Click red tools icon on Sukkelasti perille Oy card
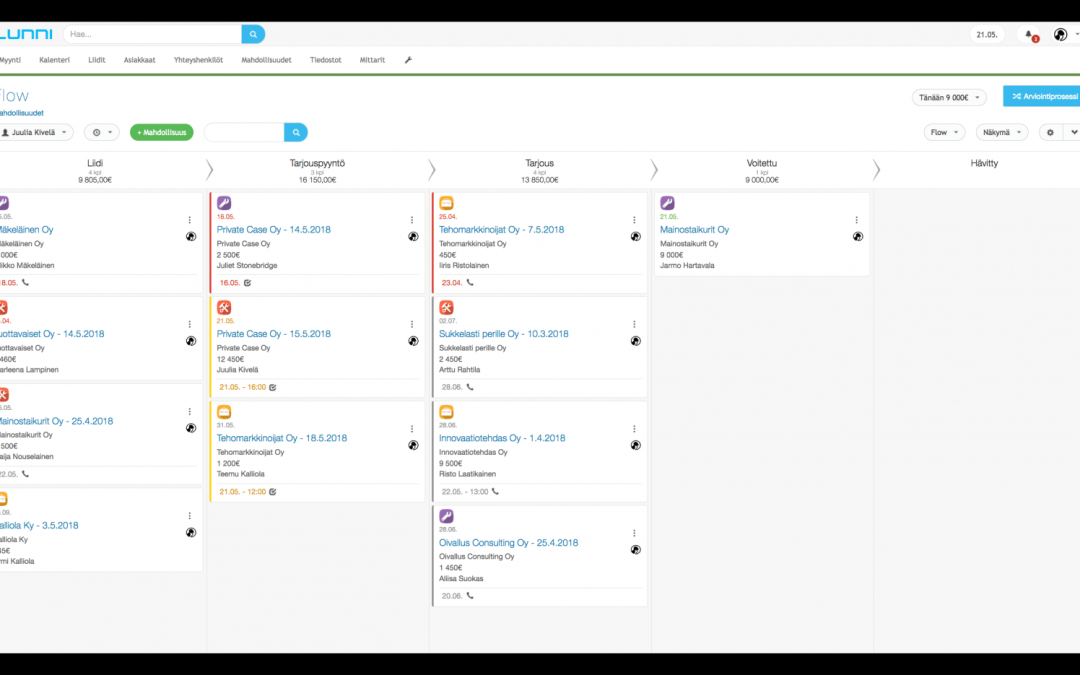 pyautogui.click(x=446, y=307)
